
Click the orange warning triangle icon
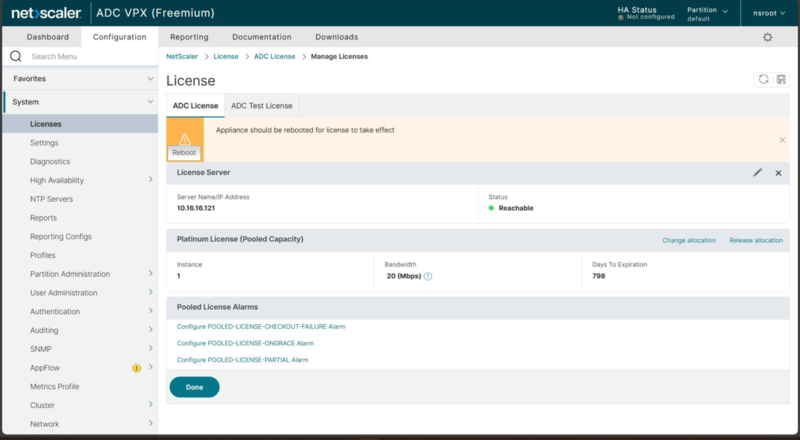click(185, 138)
